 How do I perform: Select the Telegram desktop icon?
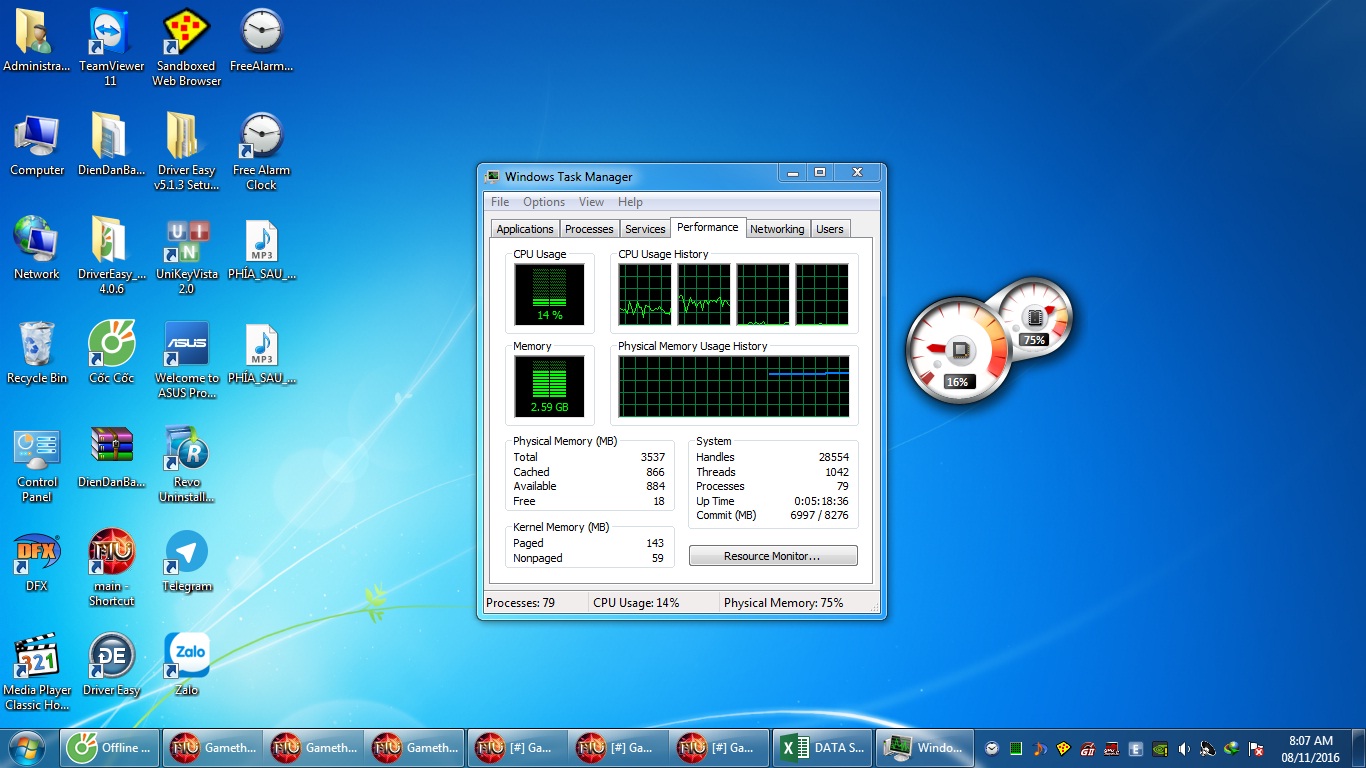(x=186, y=553)
